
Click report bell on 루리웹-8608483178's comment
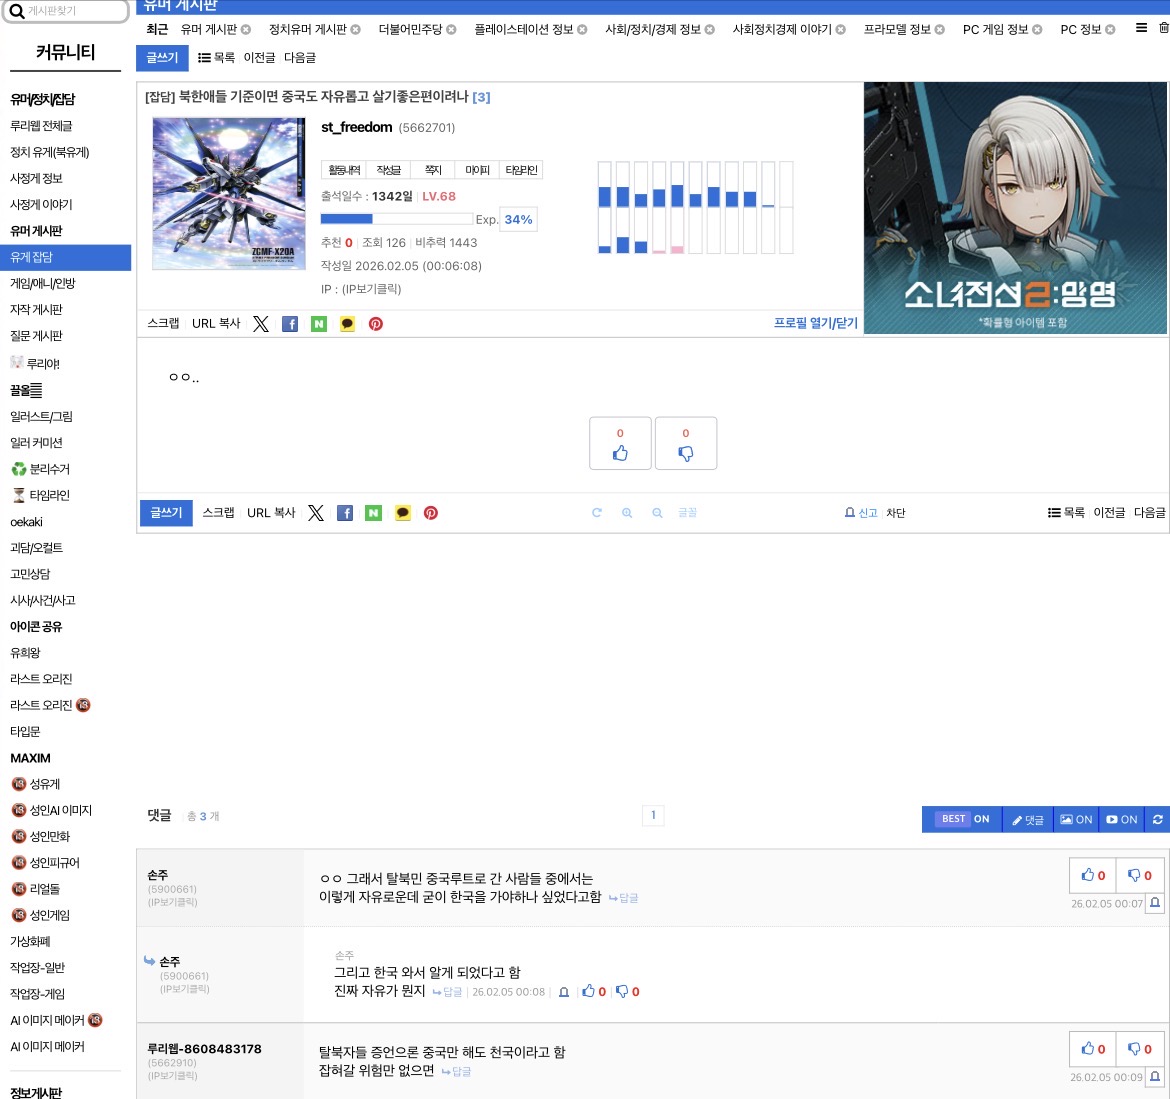[x=1155, y=1077]
